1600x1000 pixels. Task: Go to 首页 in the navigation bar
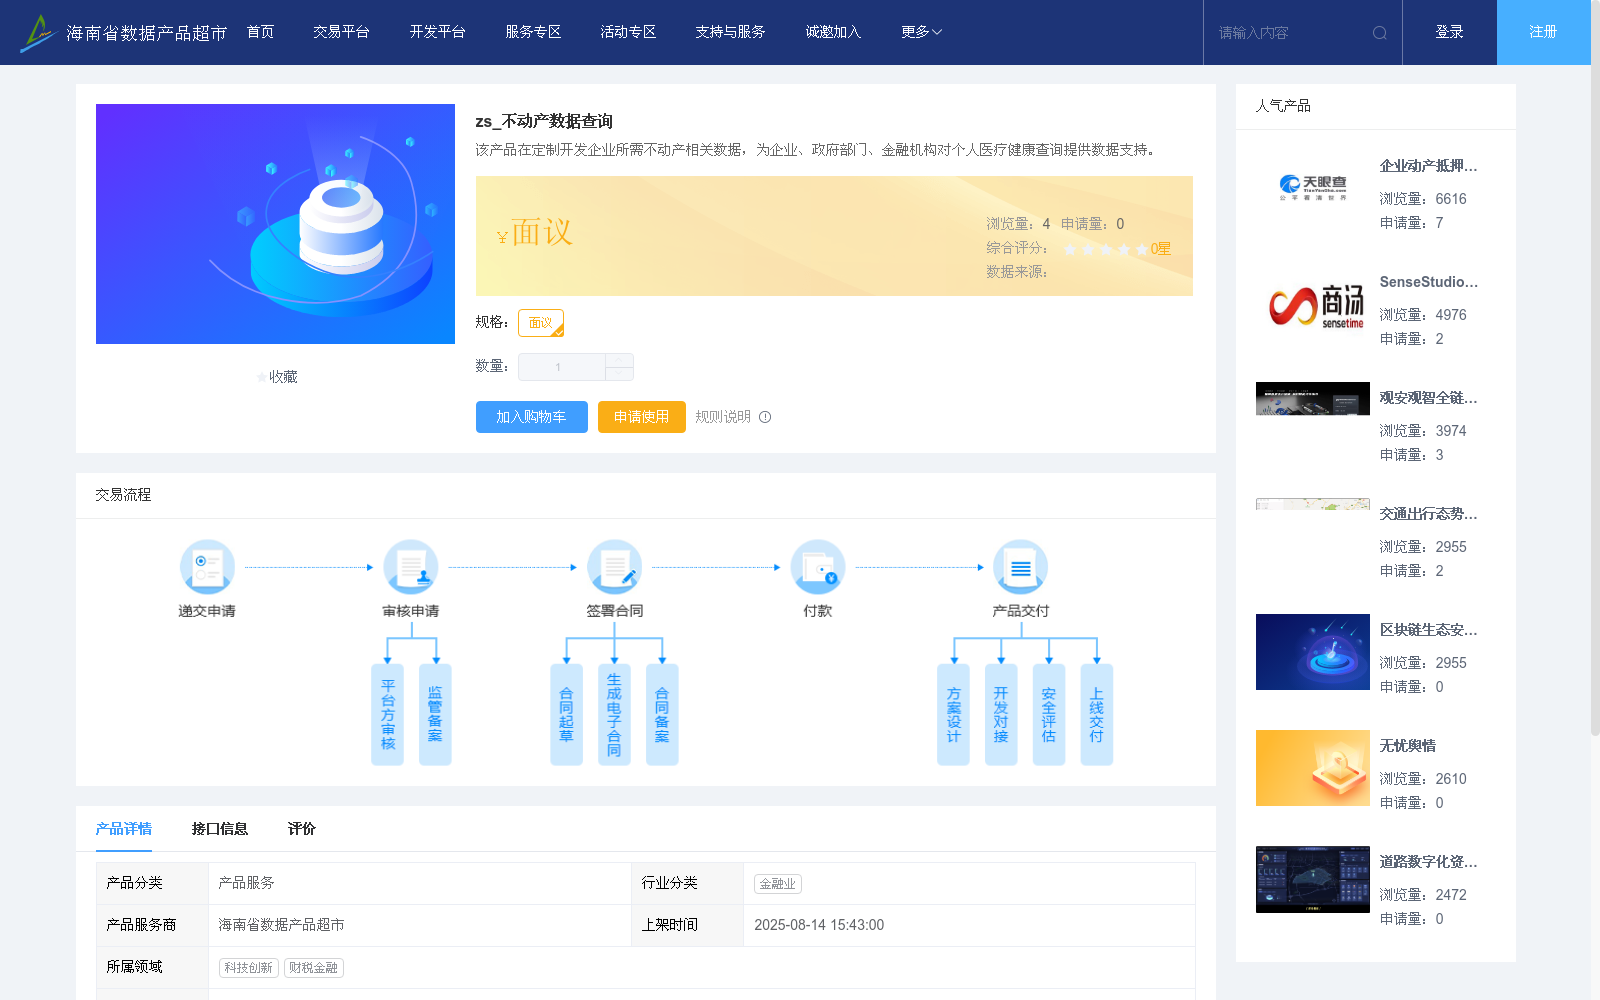(260, 32)
